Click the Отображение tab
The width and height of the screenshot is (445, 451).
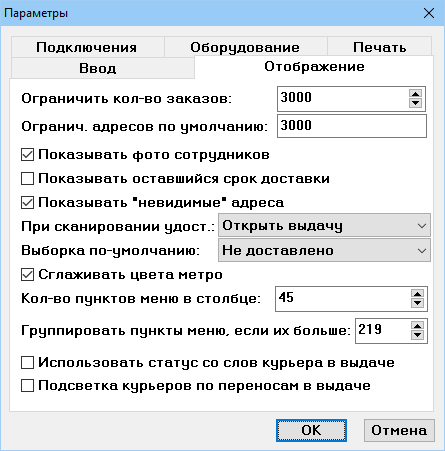point(314,67)
